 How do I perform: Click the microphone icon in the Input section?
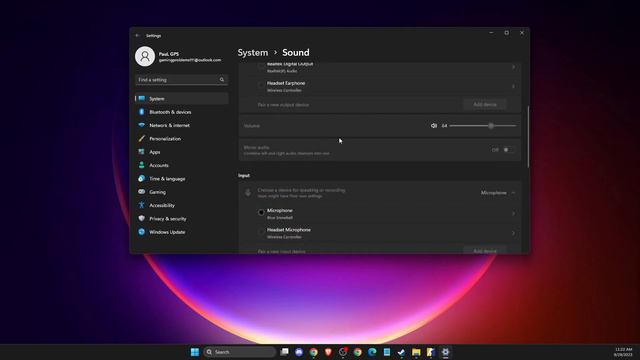[x=248, y=193]
